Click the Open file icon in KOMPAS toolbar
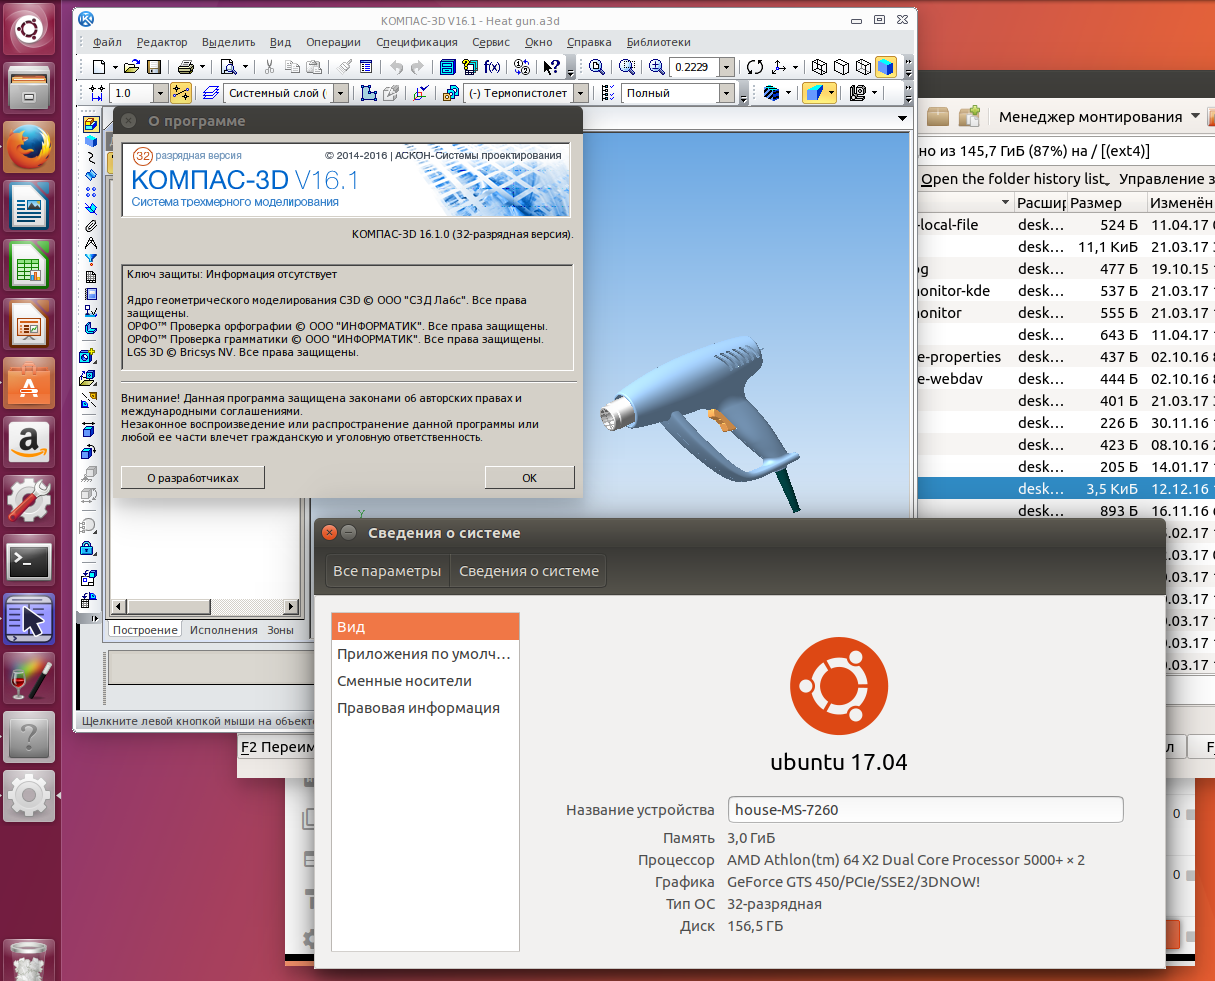Viewport: 1215px width, 981px height. click(x=133, y=67)
